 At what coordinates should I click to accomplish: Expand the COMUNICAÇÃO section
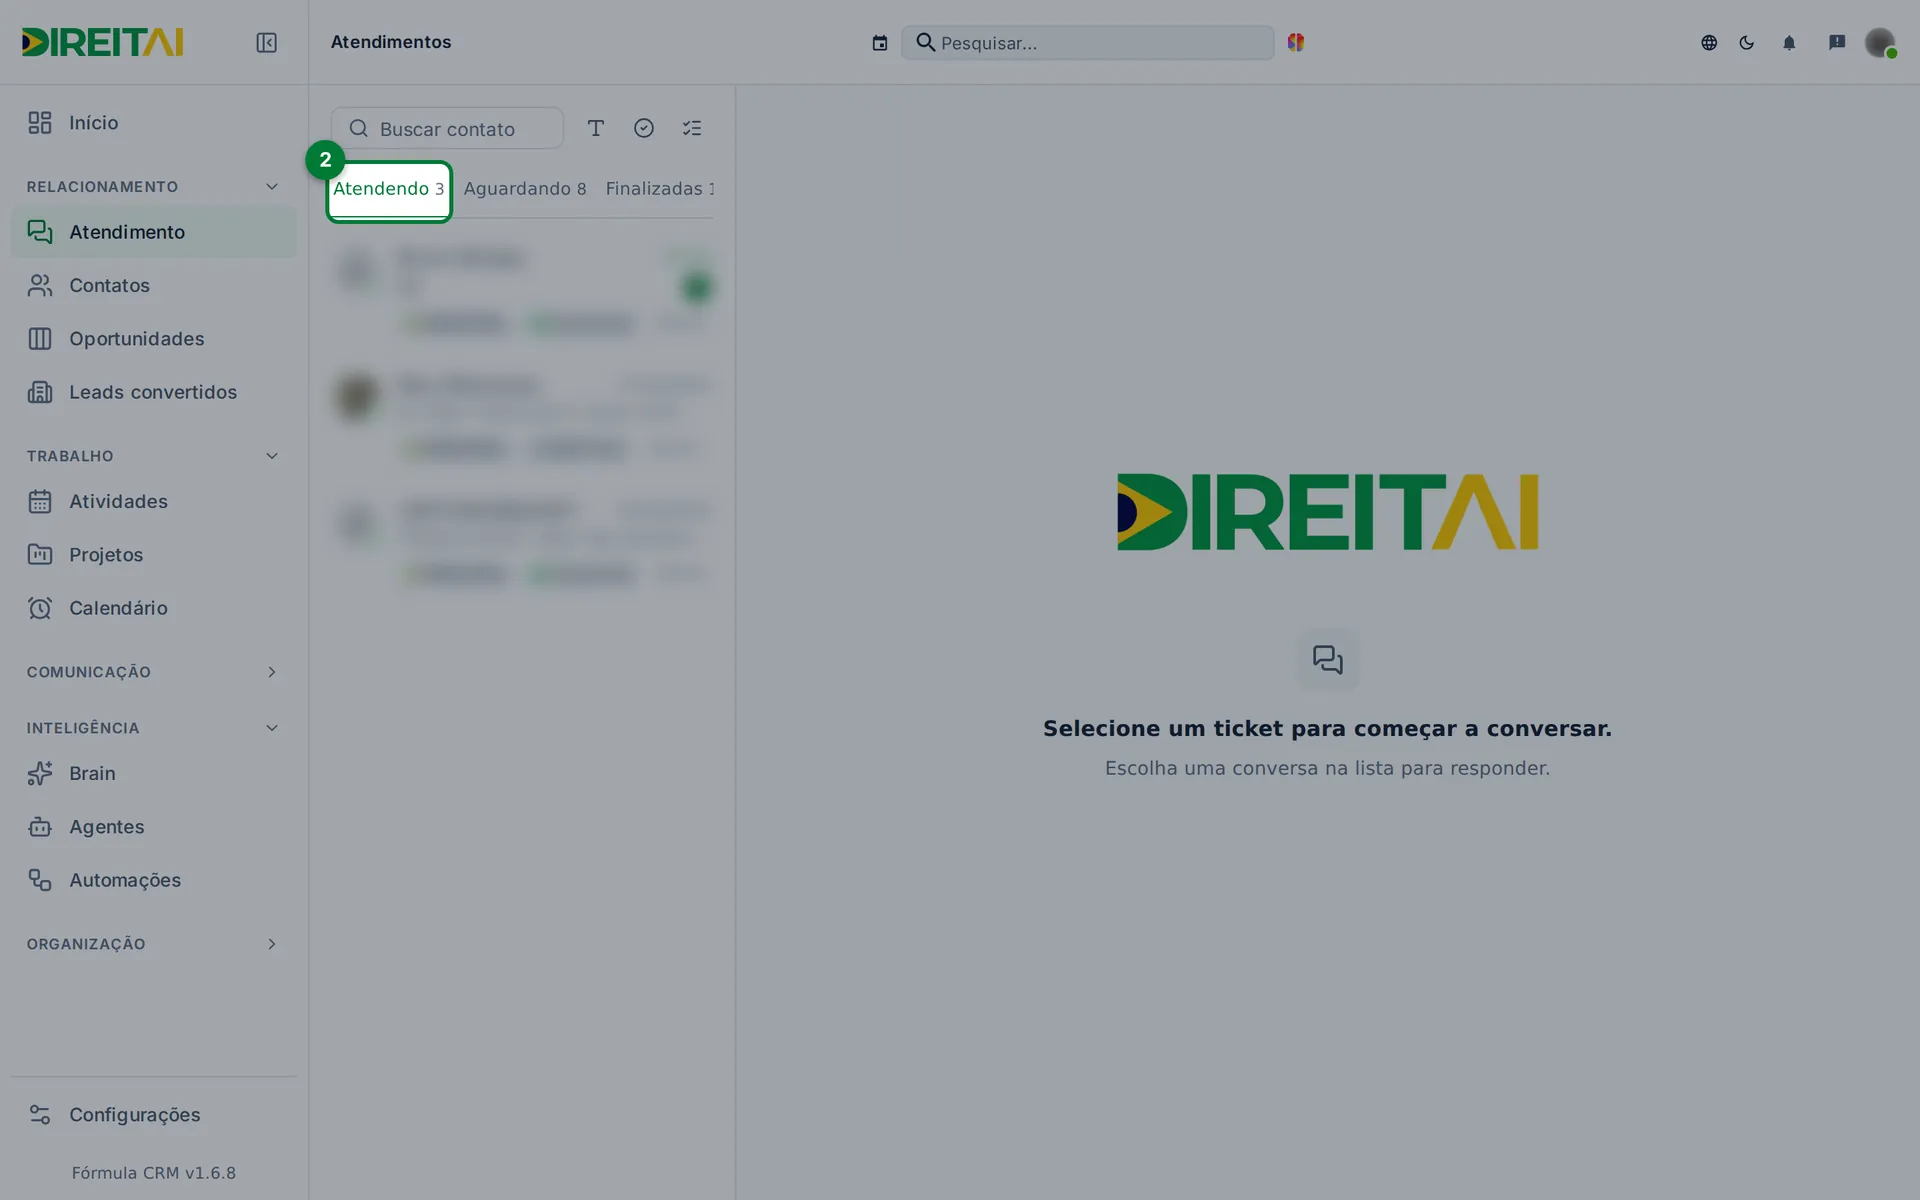pos(153,672)
